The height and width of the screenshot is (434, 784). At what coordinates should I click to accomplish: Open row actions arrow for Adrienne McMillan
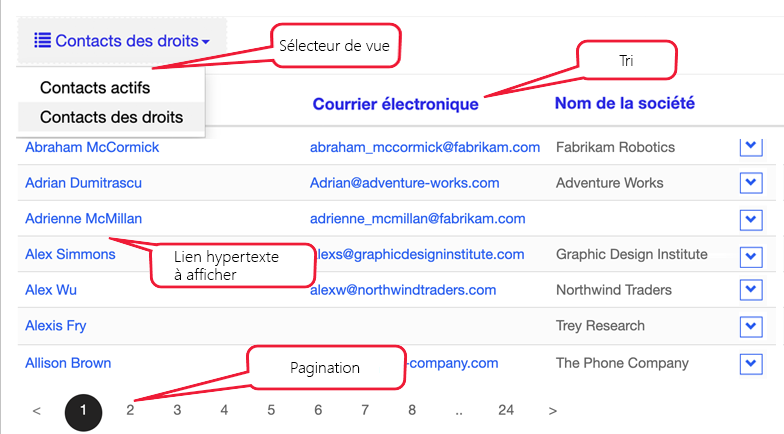click(x=751, y=220)
